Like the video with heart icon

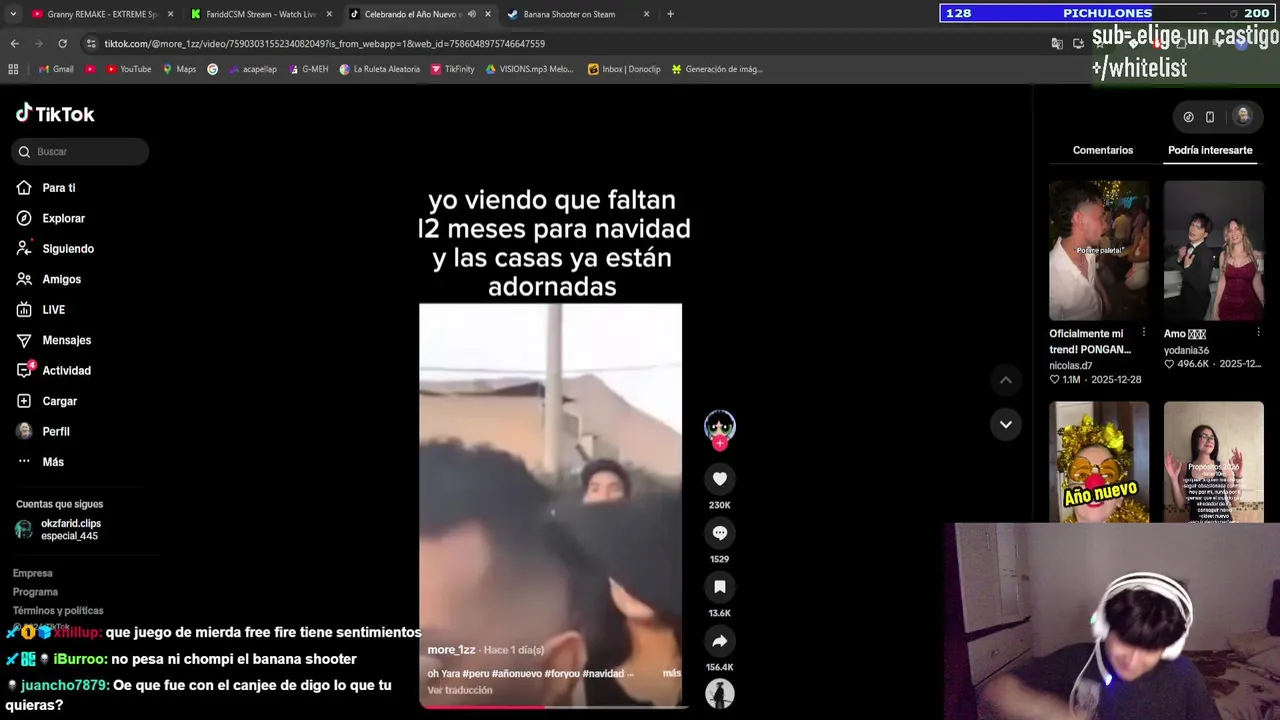coord(719,479)
